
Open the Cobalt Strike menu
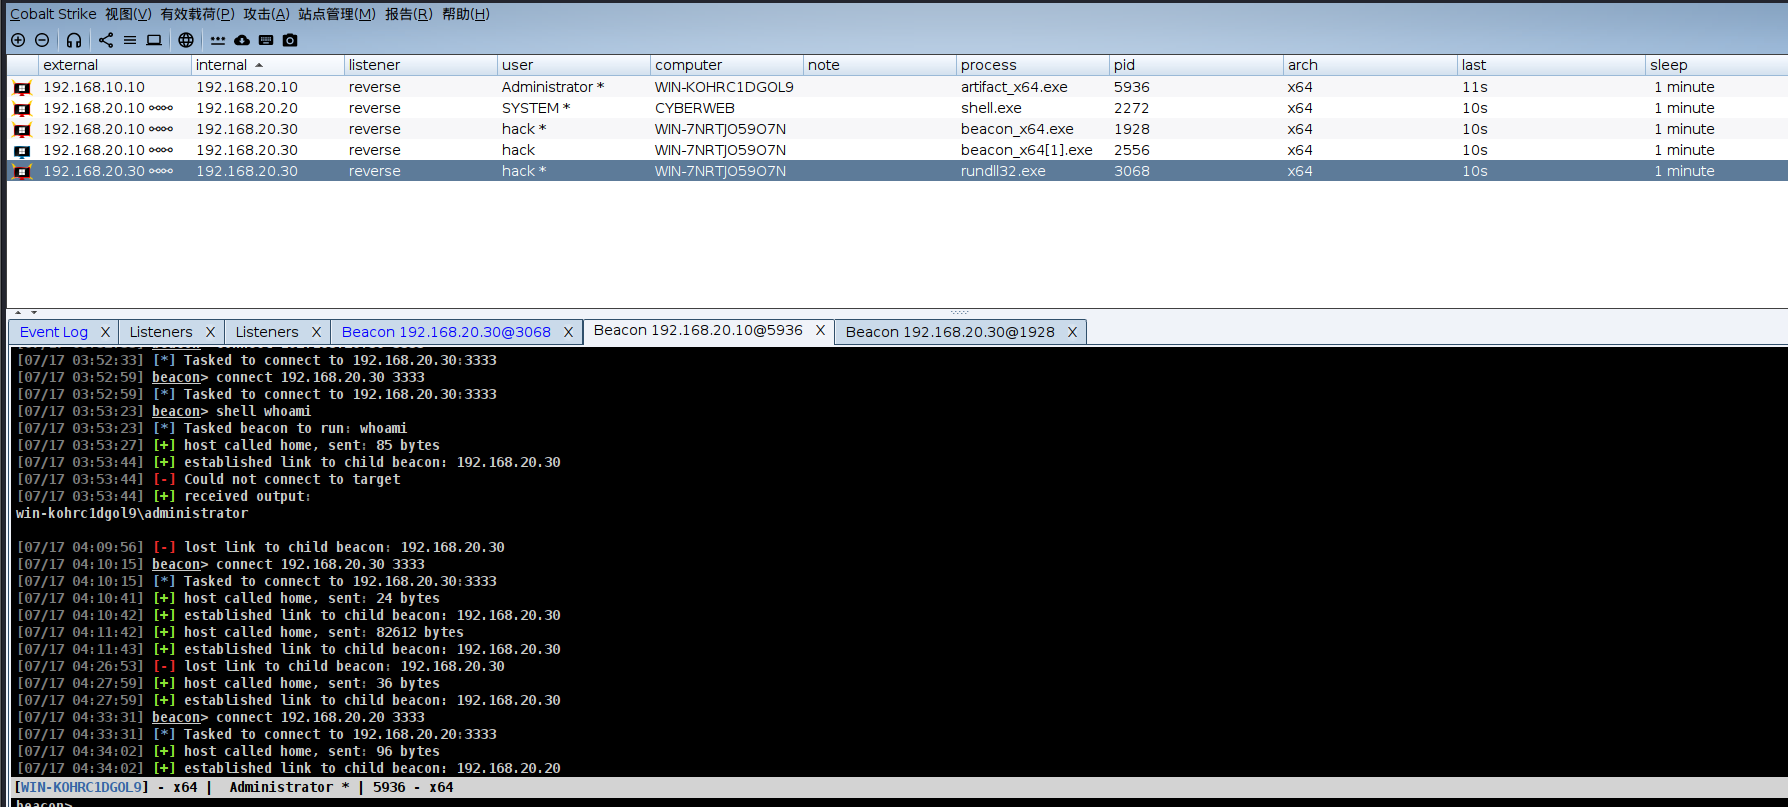[53, 14]
